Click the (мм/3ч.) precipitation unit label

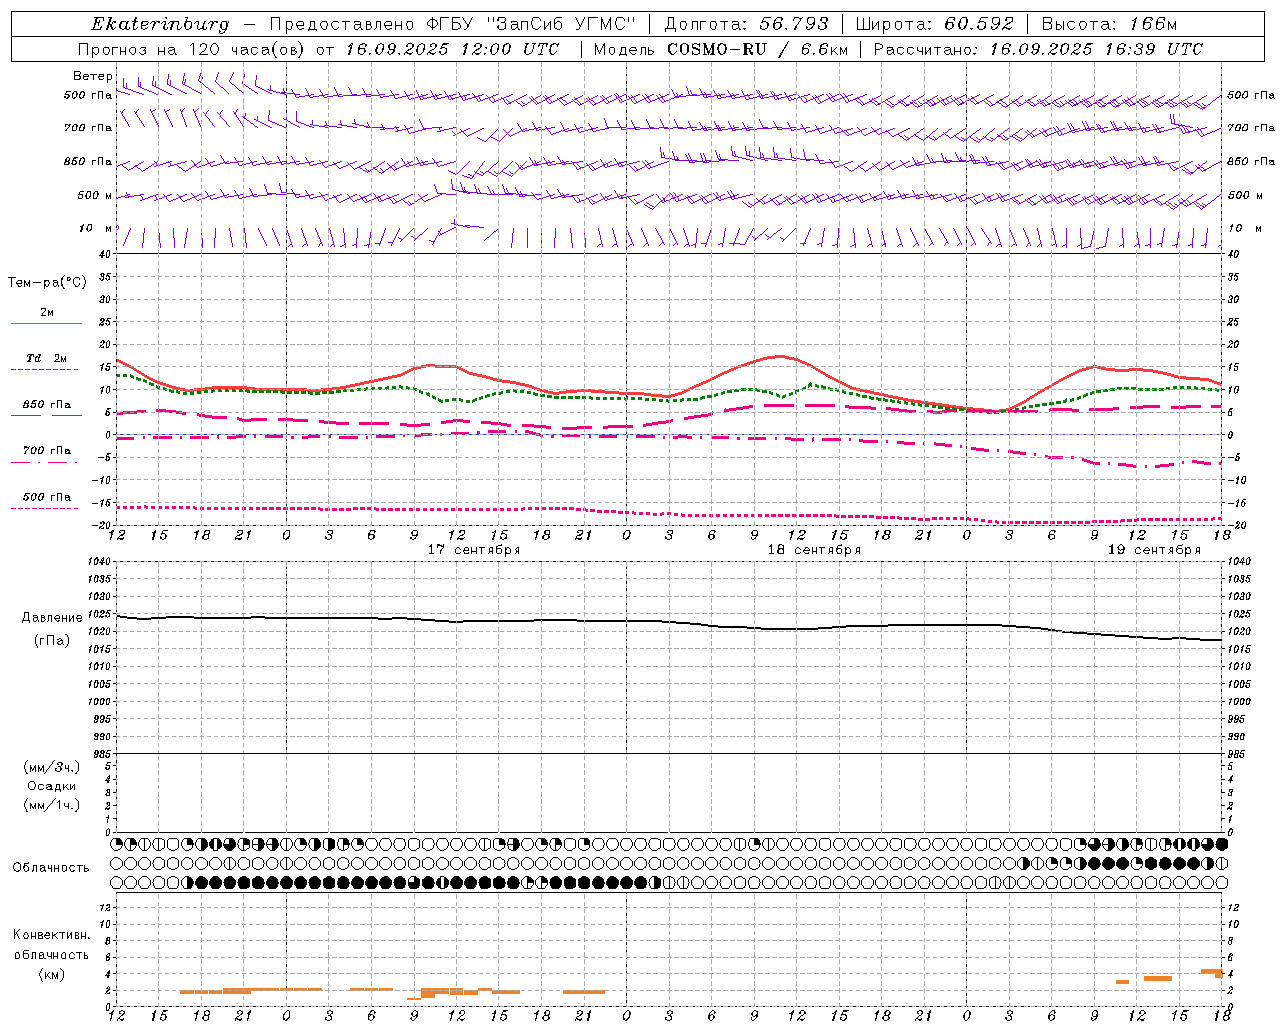tap(52, 767)
